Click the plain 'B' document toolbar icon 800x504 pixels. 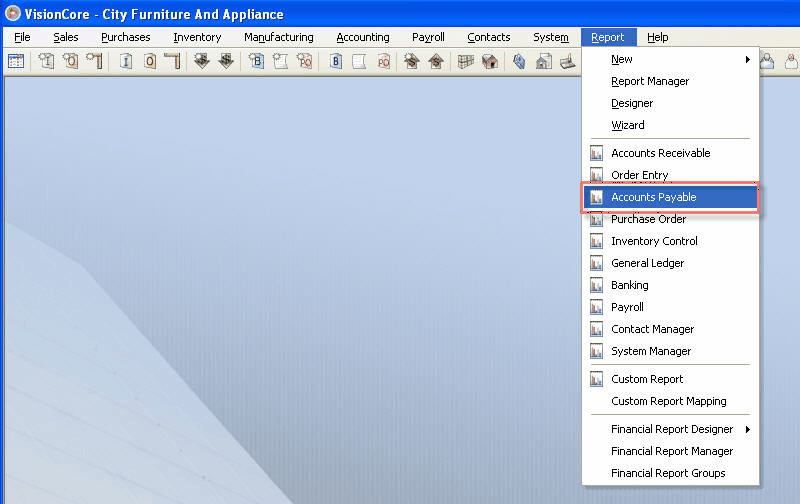click(335, 61)
